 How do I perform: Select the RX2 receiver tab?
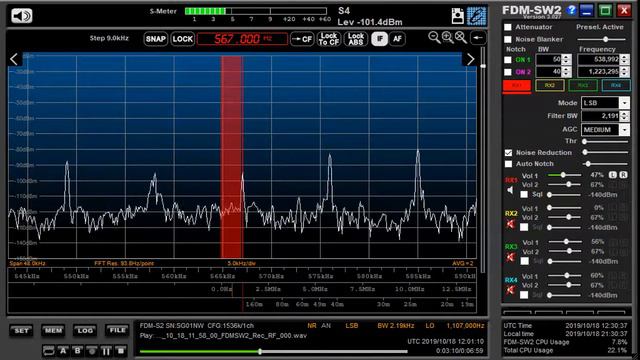point(549,85)
